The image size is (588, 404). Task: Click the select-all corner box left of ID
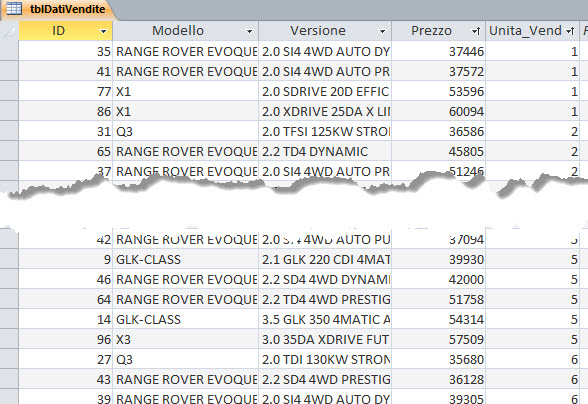9,31
